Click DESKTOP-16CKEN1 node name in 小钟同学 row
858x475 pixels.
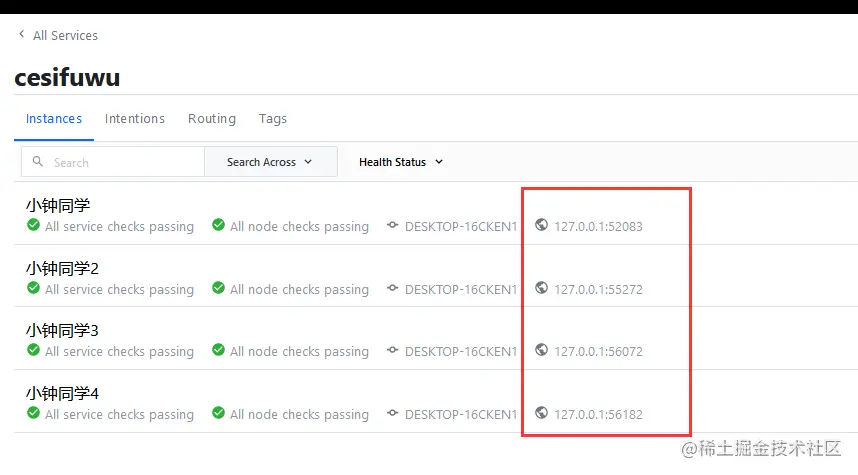[x=461, y=227]
